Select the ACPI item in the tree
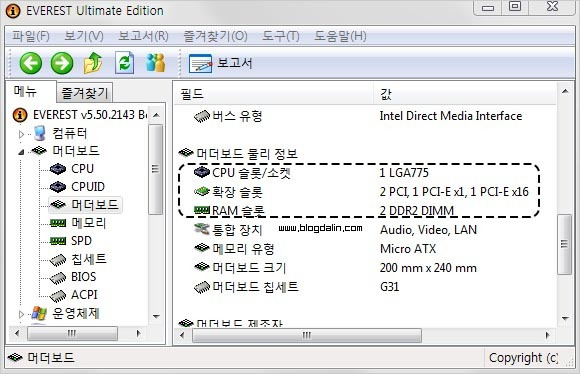This screenshot has height=374, width=580. coord(84,295)
